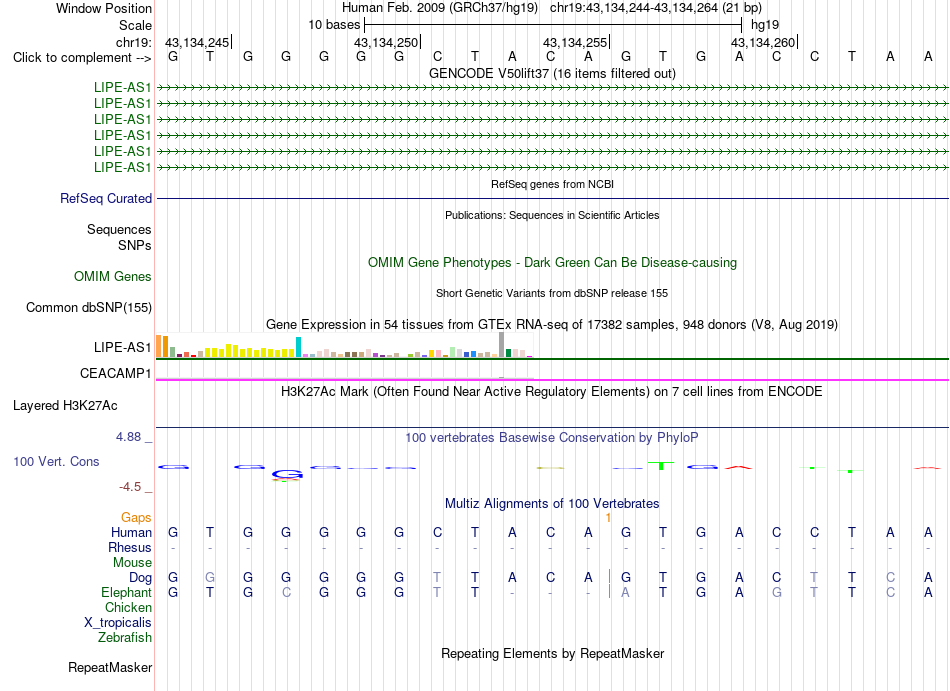Click the 'CEACAMP1' GTEx gene label
Screen dimensions: 950x691
(115, 374)
